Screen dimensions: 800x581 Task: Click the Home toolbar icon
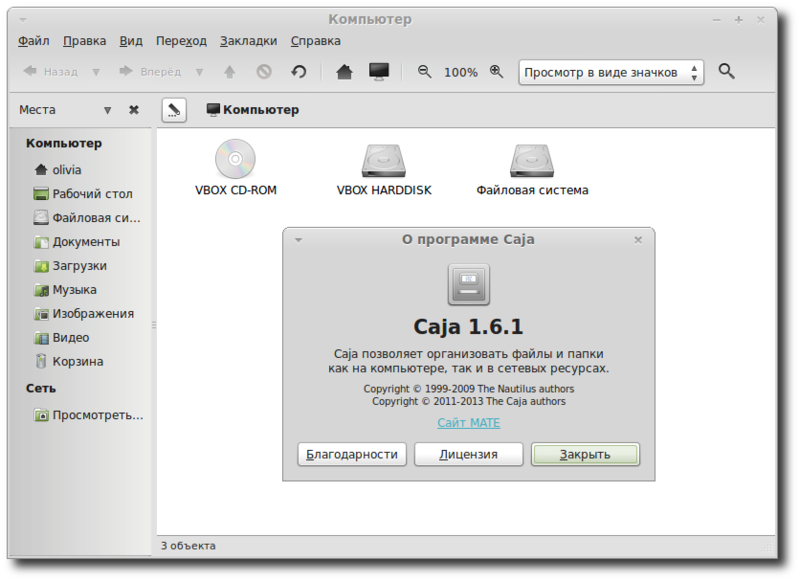344,71
